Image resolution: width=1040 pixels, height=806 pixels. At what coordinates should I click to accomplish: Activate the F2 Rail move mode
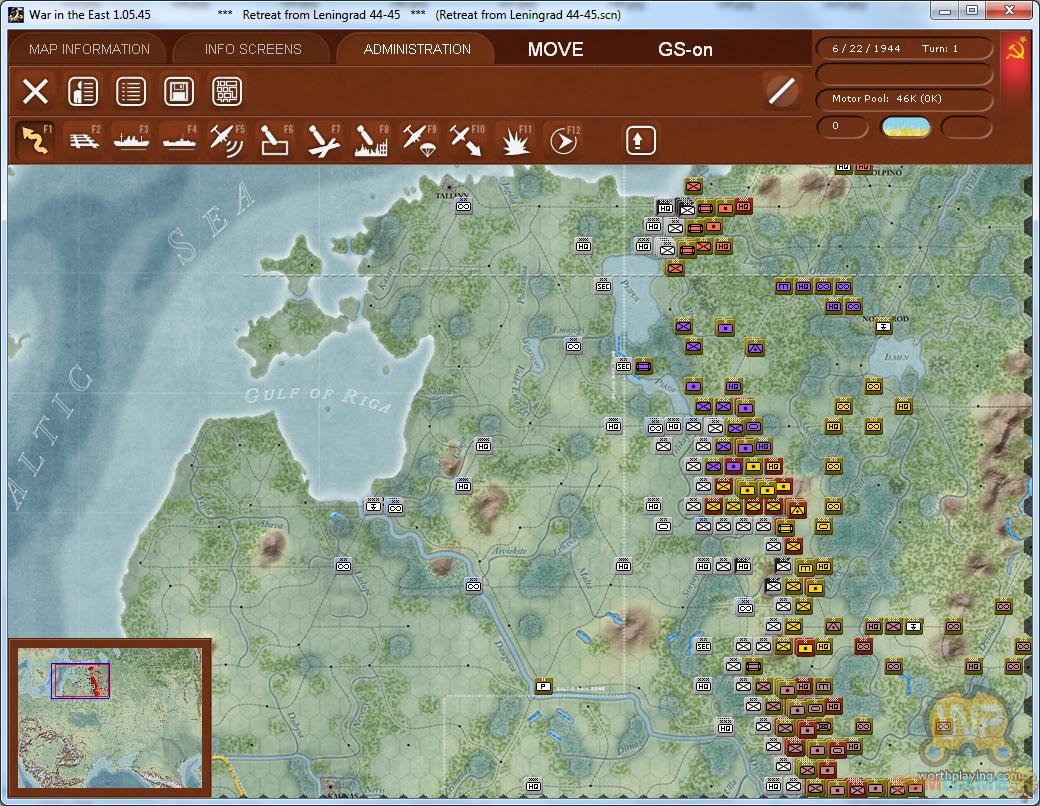click(84, 141)
